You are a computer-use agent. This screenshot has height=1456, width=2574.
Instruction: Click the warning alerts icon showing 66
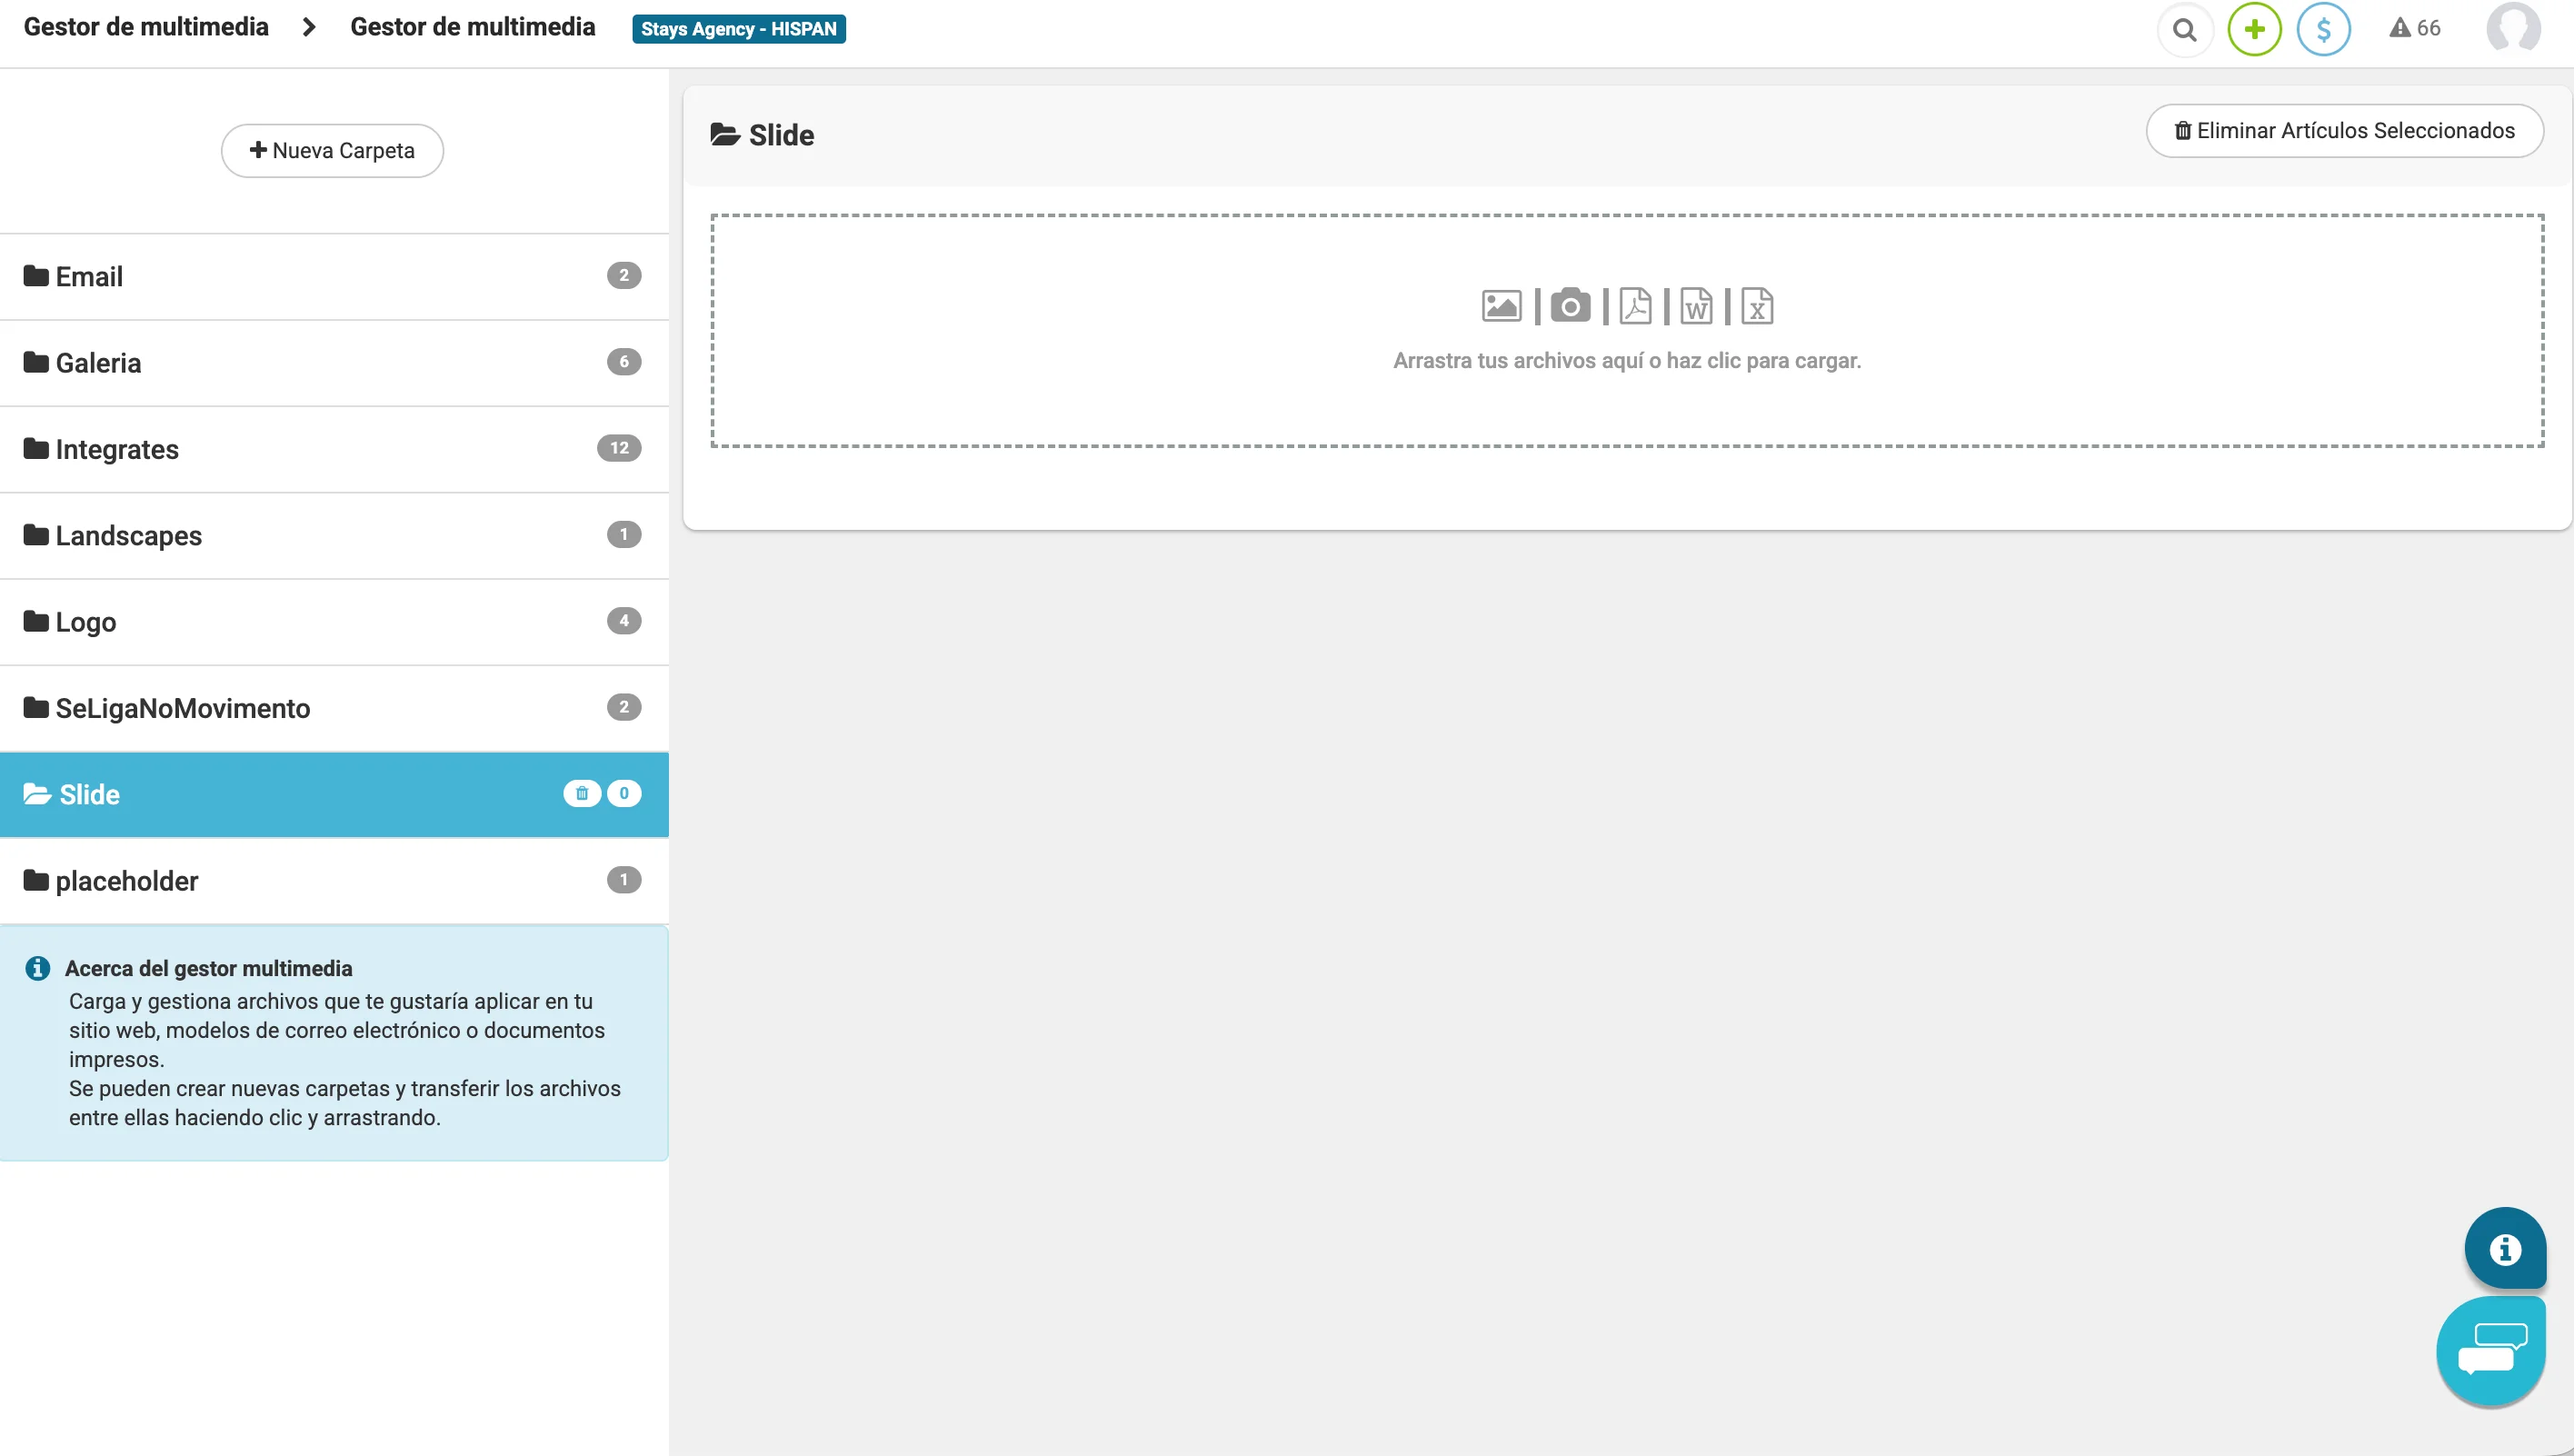coord(2414,29)
